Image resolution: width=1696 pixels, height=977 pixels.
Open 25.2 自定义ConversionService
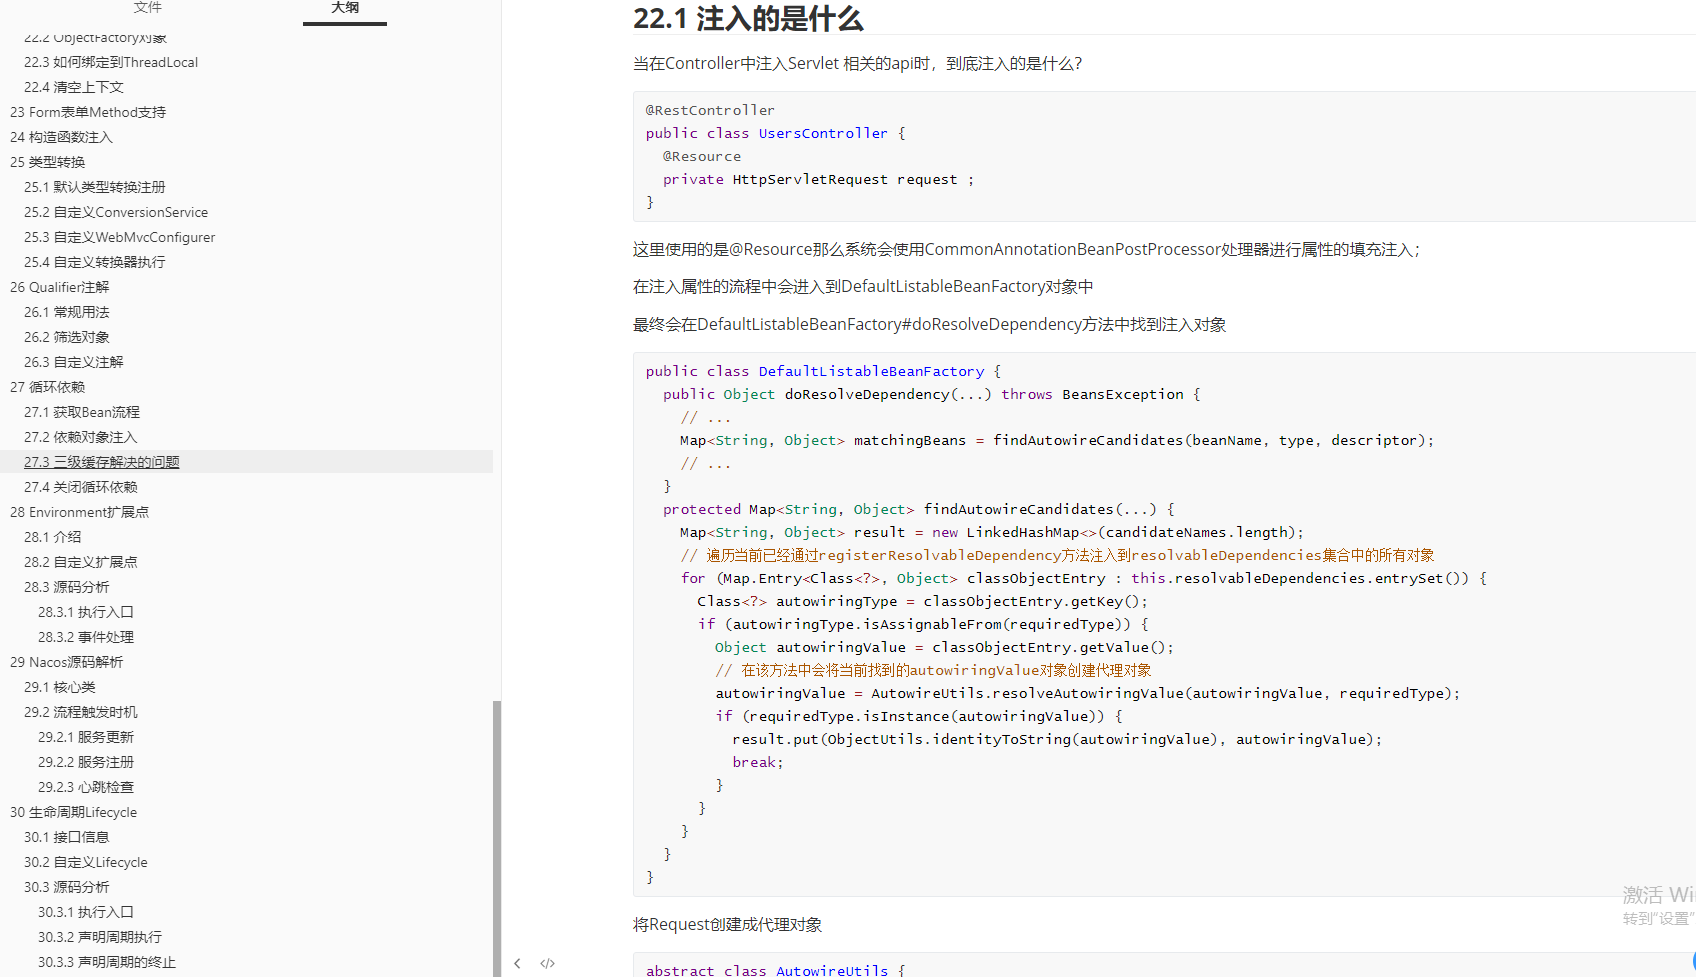116,212
